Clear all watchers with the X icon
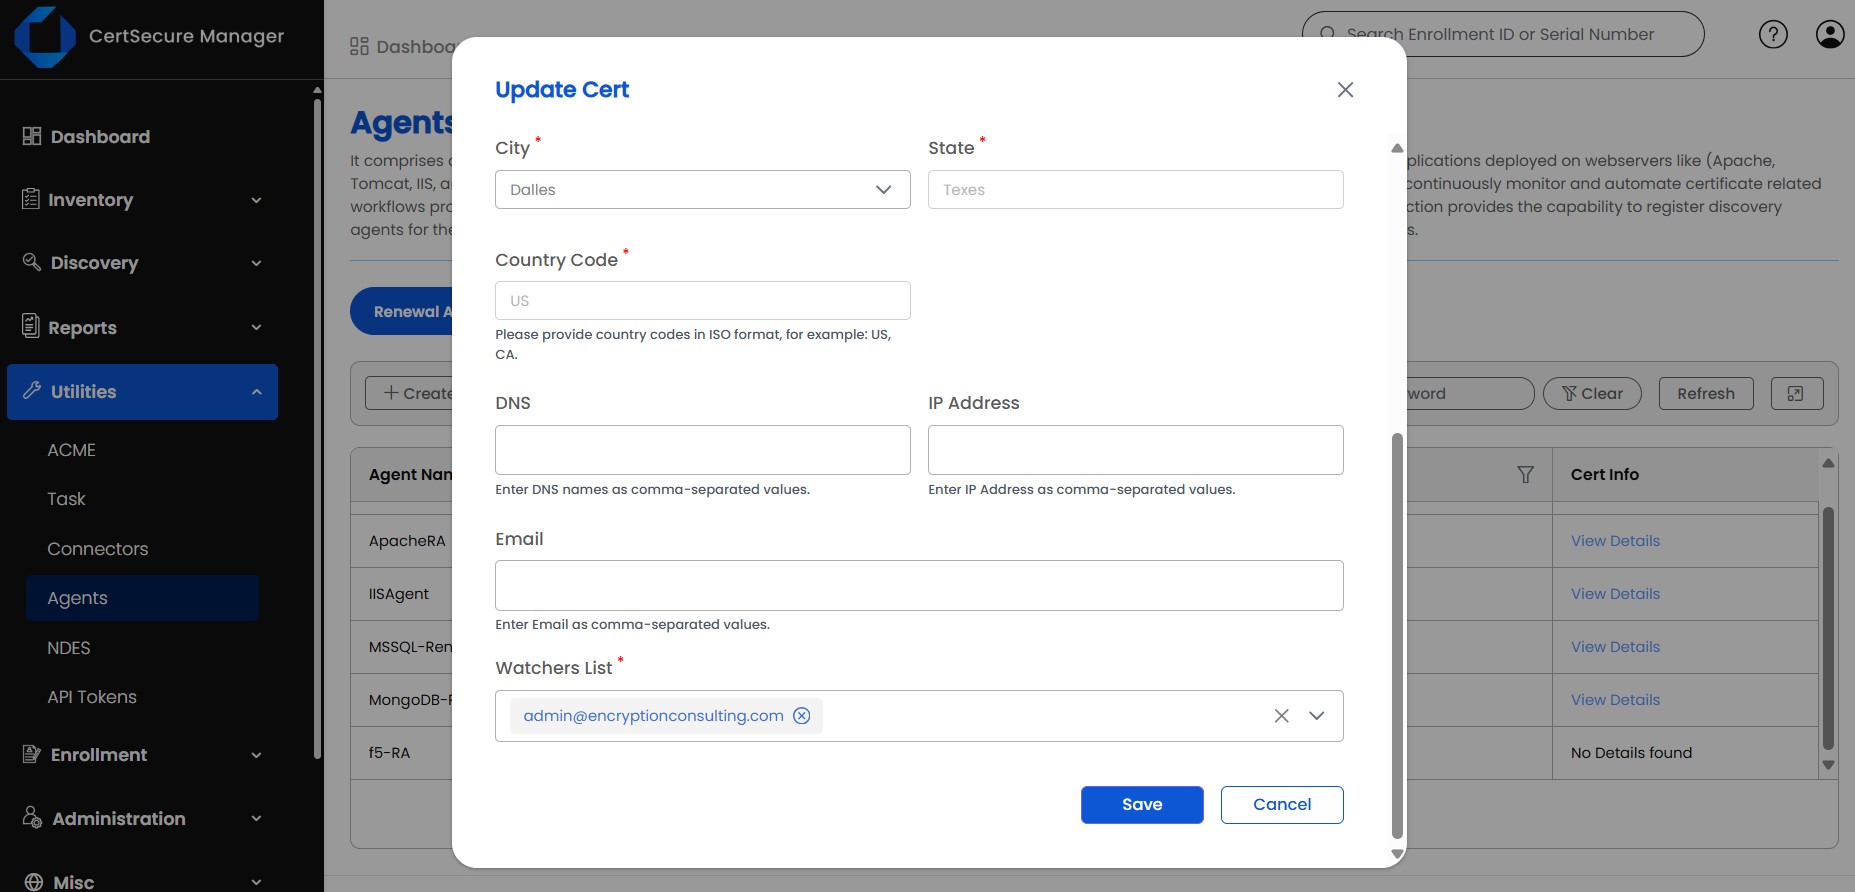1855x892 pixels. tap(1281, 716)
